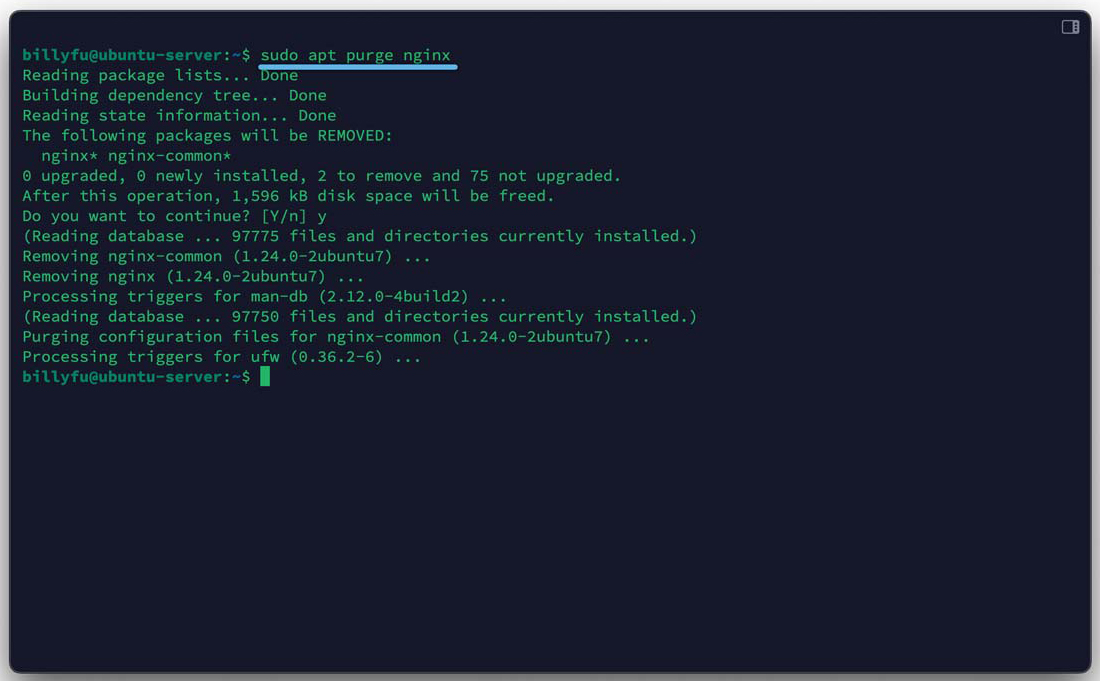Click the 'Reading state information... Done' line

click(x=178, y=115)
